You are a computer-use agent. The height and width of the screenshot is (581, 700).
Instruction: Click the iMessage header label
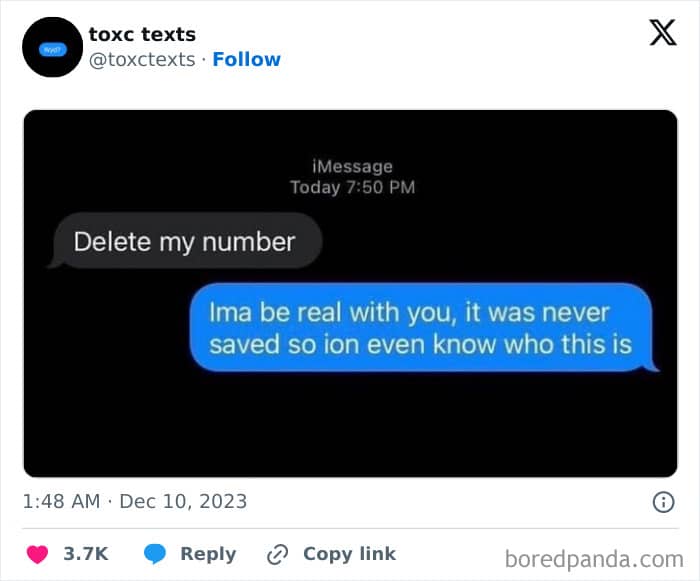click(352, 166)
